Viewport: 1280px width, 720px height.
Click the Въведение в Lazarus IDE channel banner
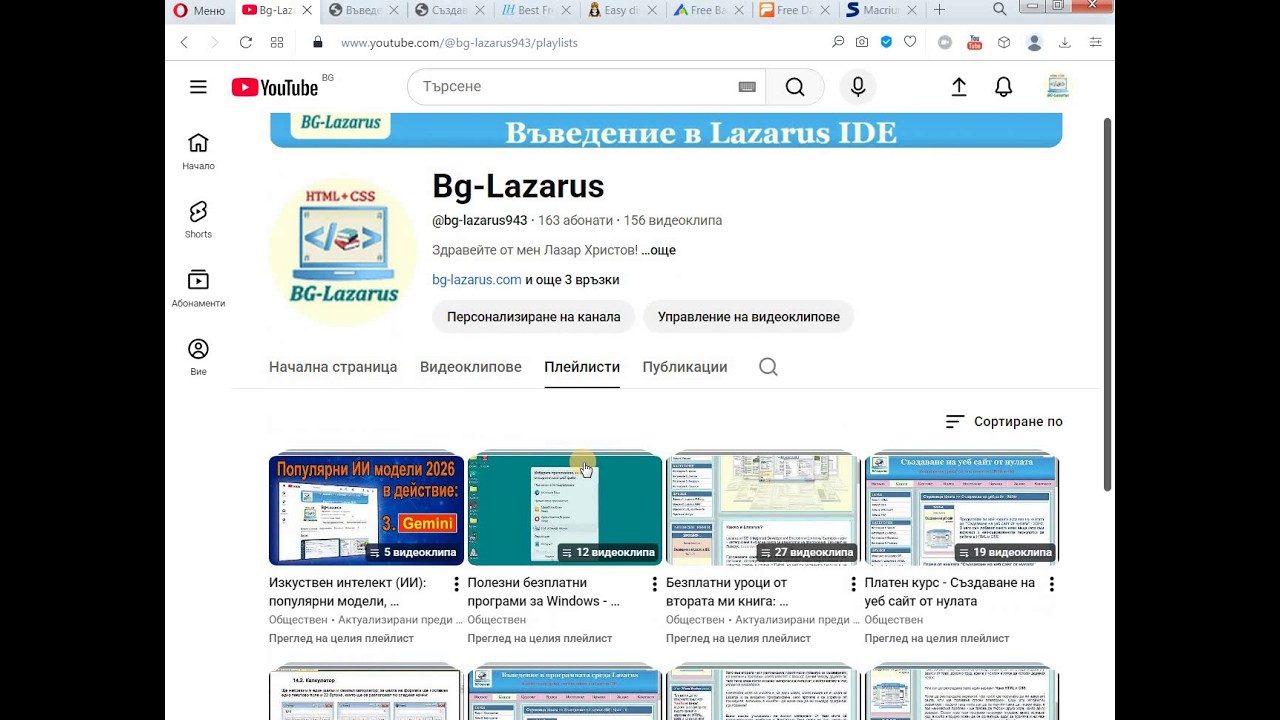click(x=666, y=131)
